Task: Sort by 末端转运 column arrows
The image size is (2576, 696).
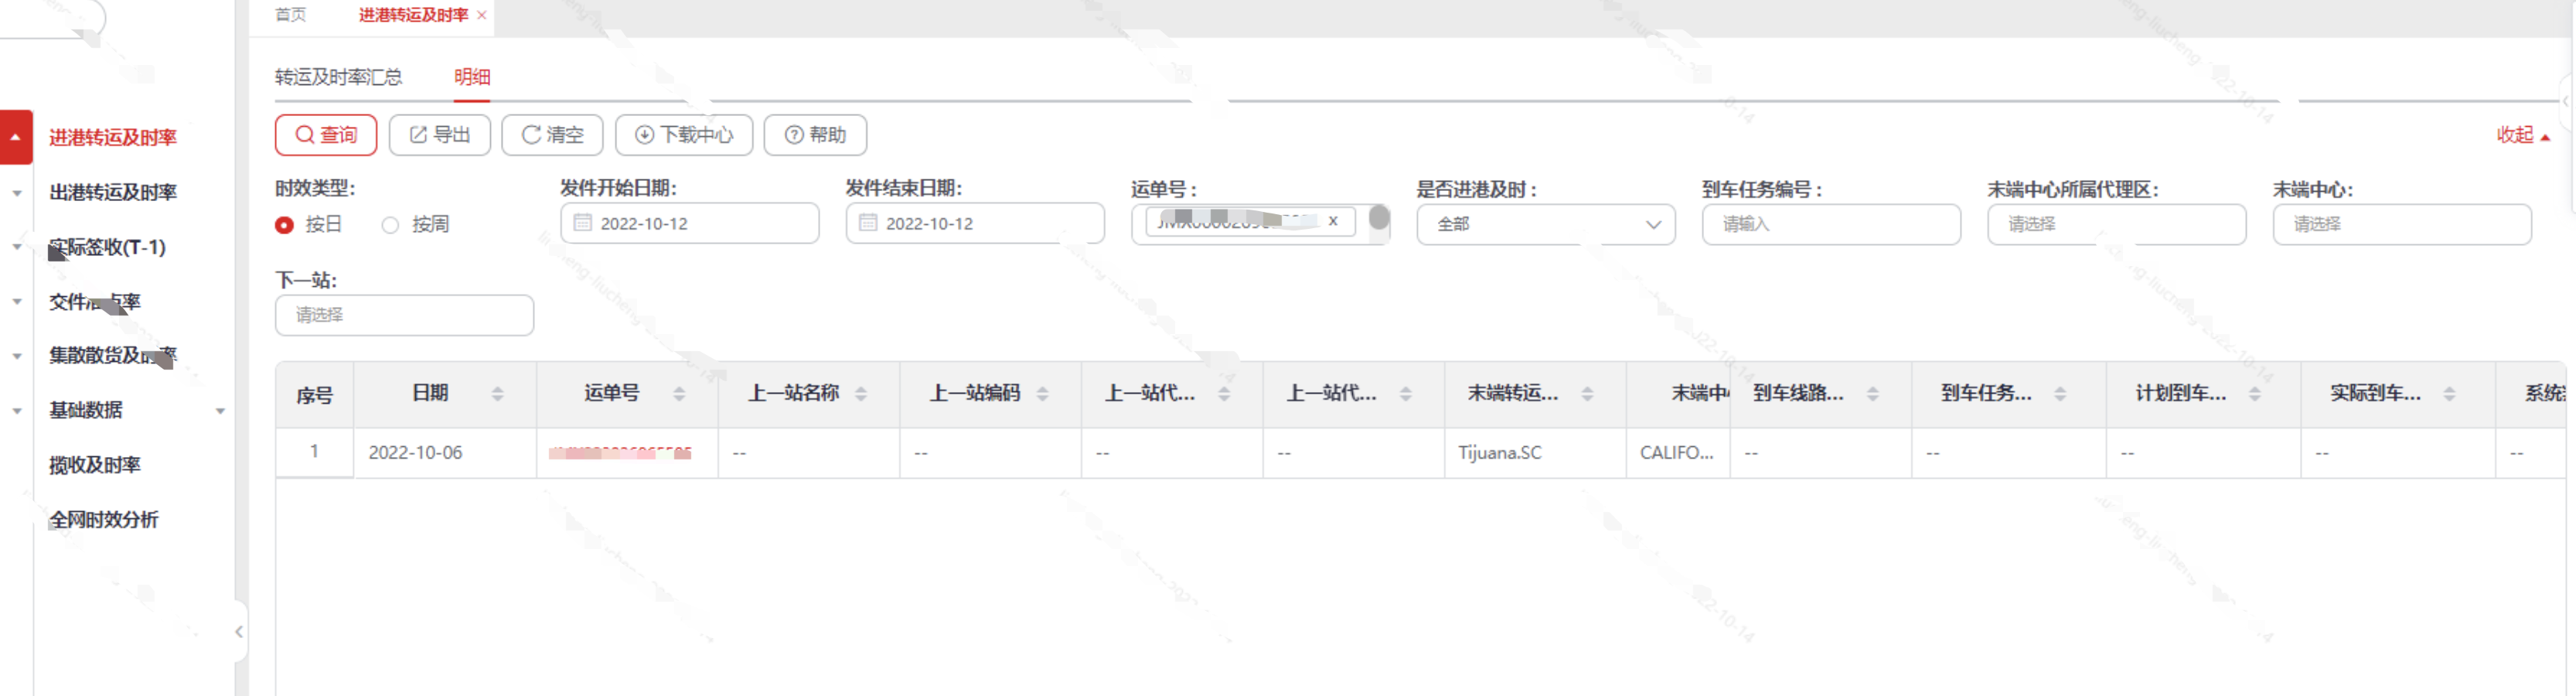Action: 1587,394
